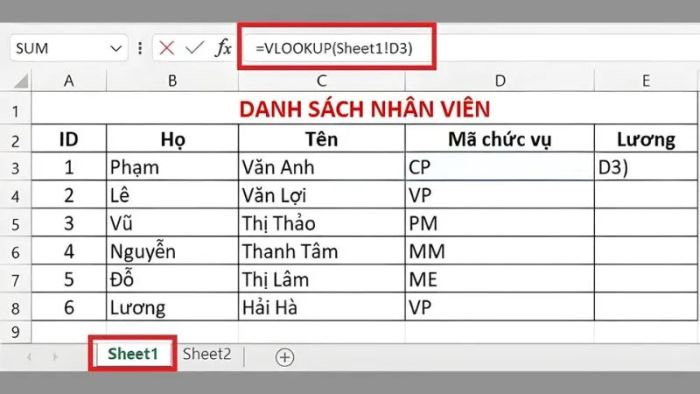
Task: Select column E header
Action: tap(646, 81)
